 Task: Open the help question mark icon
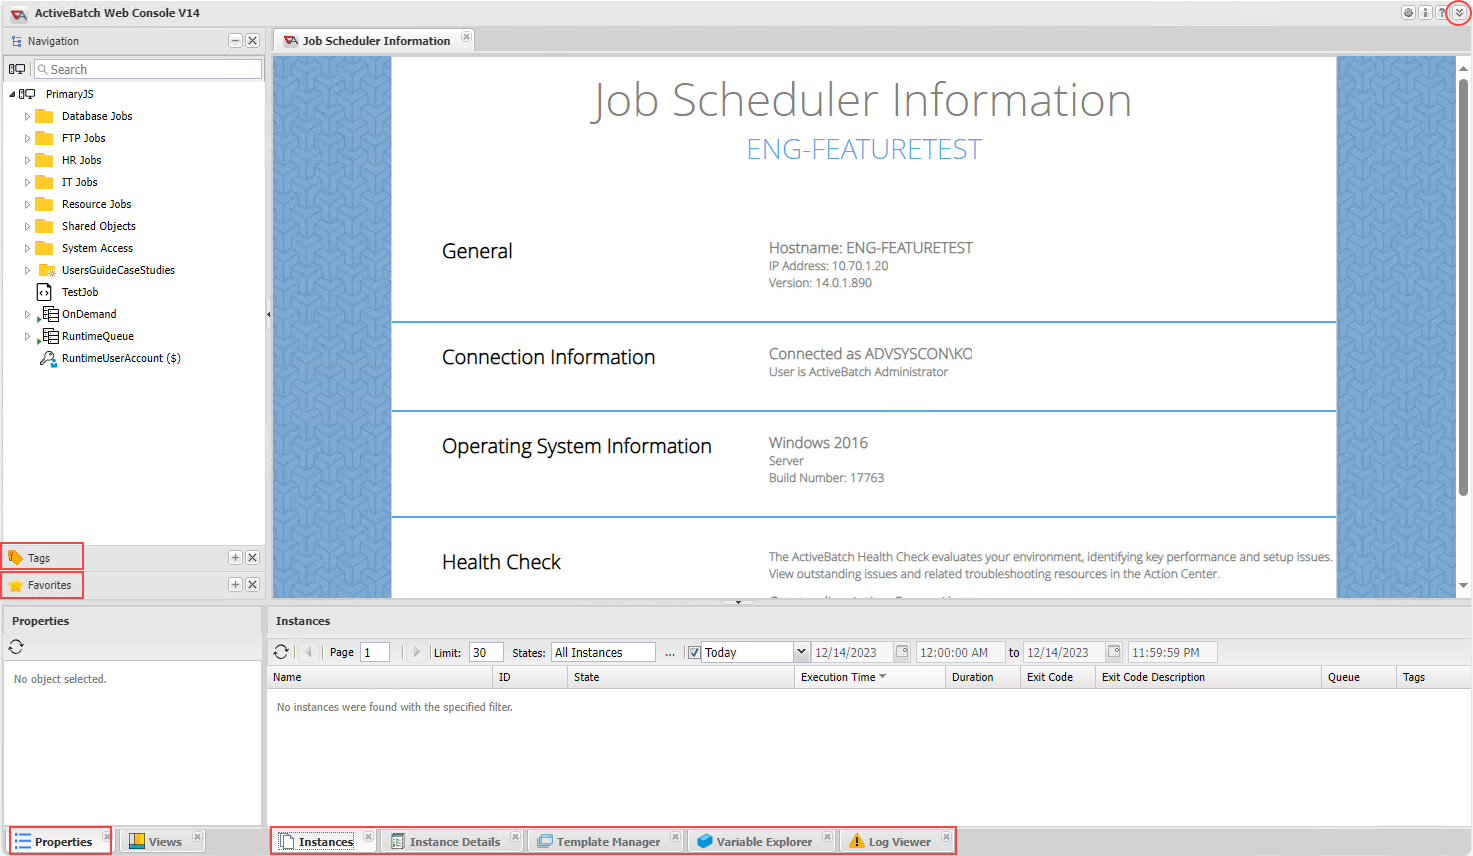click(x=1442, y=13)
